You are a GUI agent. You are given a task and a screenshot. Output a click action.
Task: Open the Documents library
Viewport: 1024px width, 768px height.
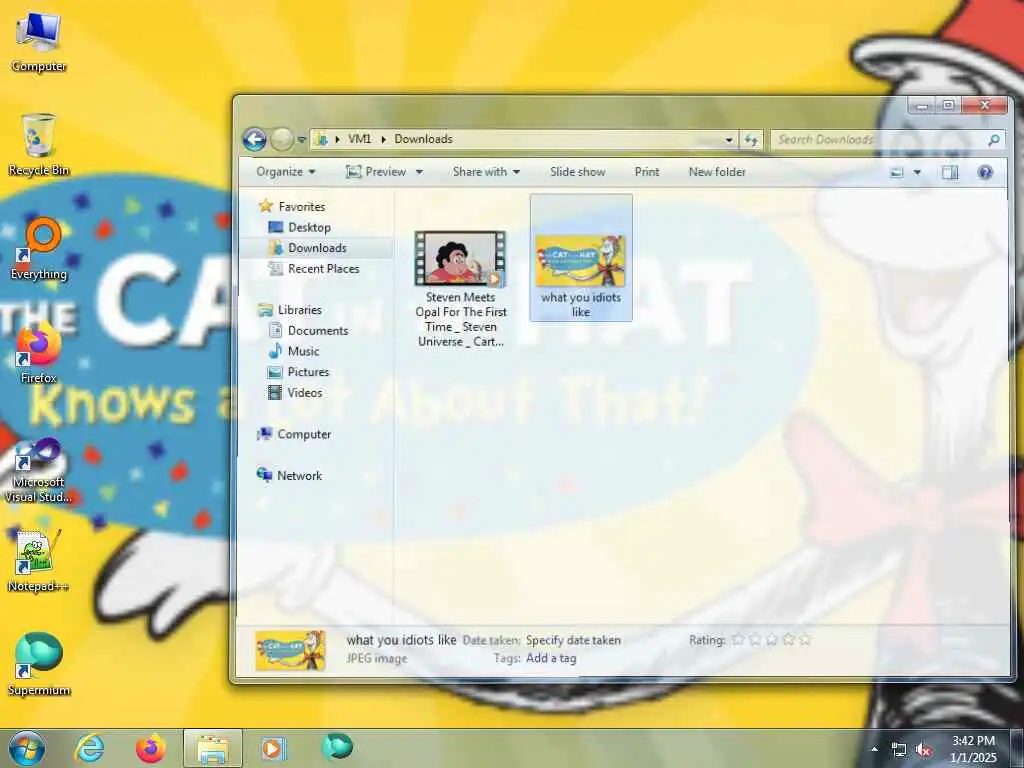pyautogui.click(x=309, y=330)
